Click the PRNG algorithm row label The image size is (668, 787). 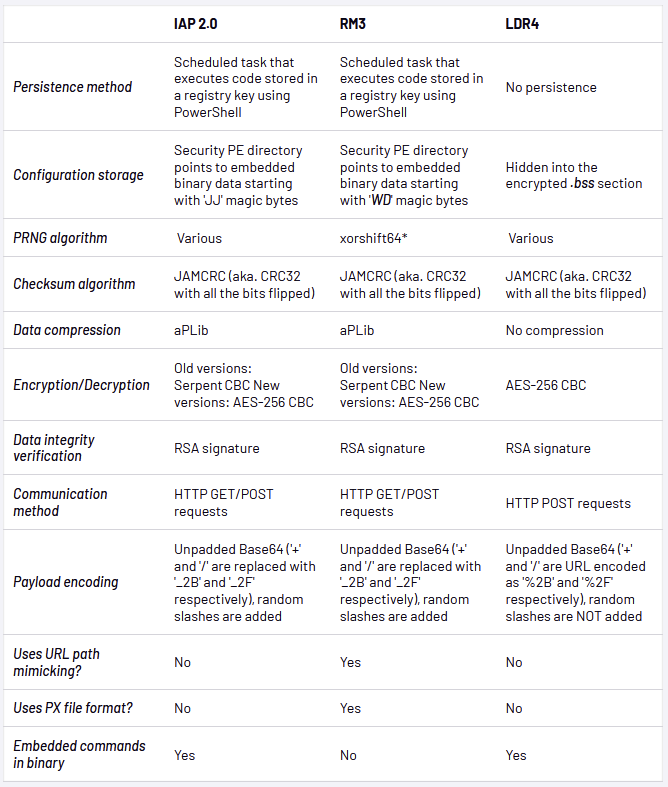coord(60,239)
